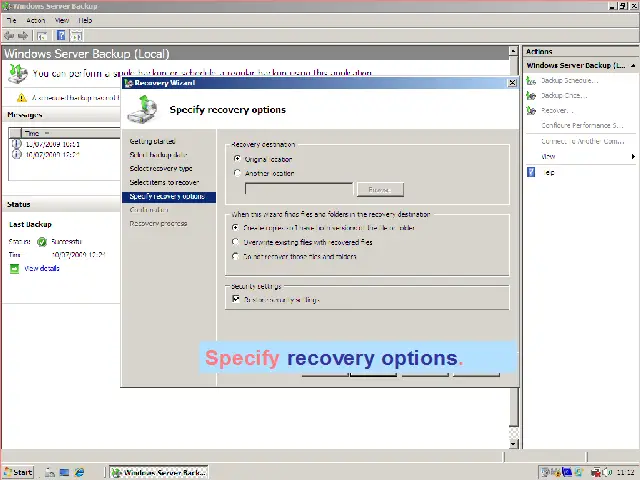The image size is (640, 480).
Task: Expand the View submenu arrow in Actions
Action: point(633,156)
